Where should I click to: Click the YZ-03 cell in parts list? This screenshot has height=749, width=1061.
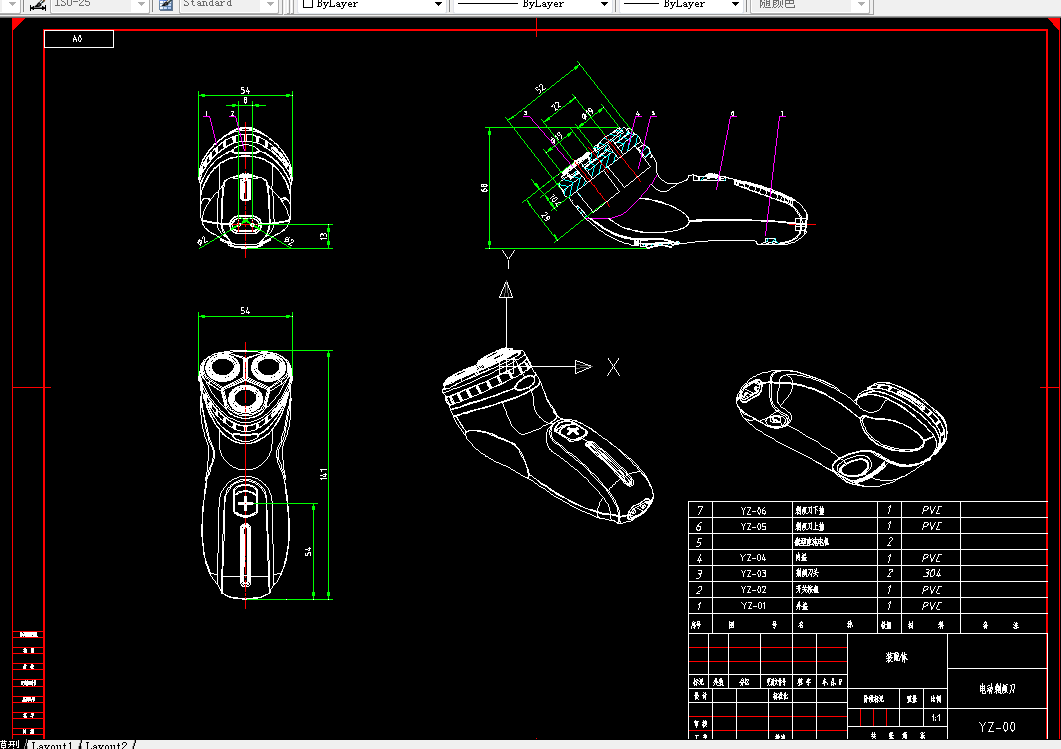click(752, 574)
